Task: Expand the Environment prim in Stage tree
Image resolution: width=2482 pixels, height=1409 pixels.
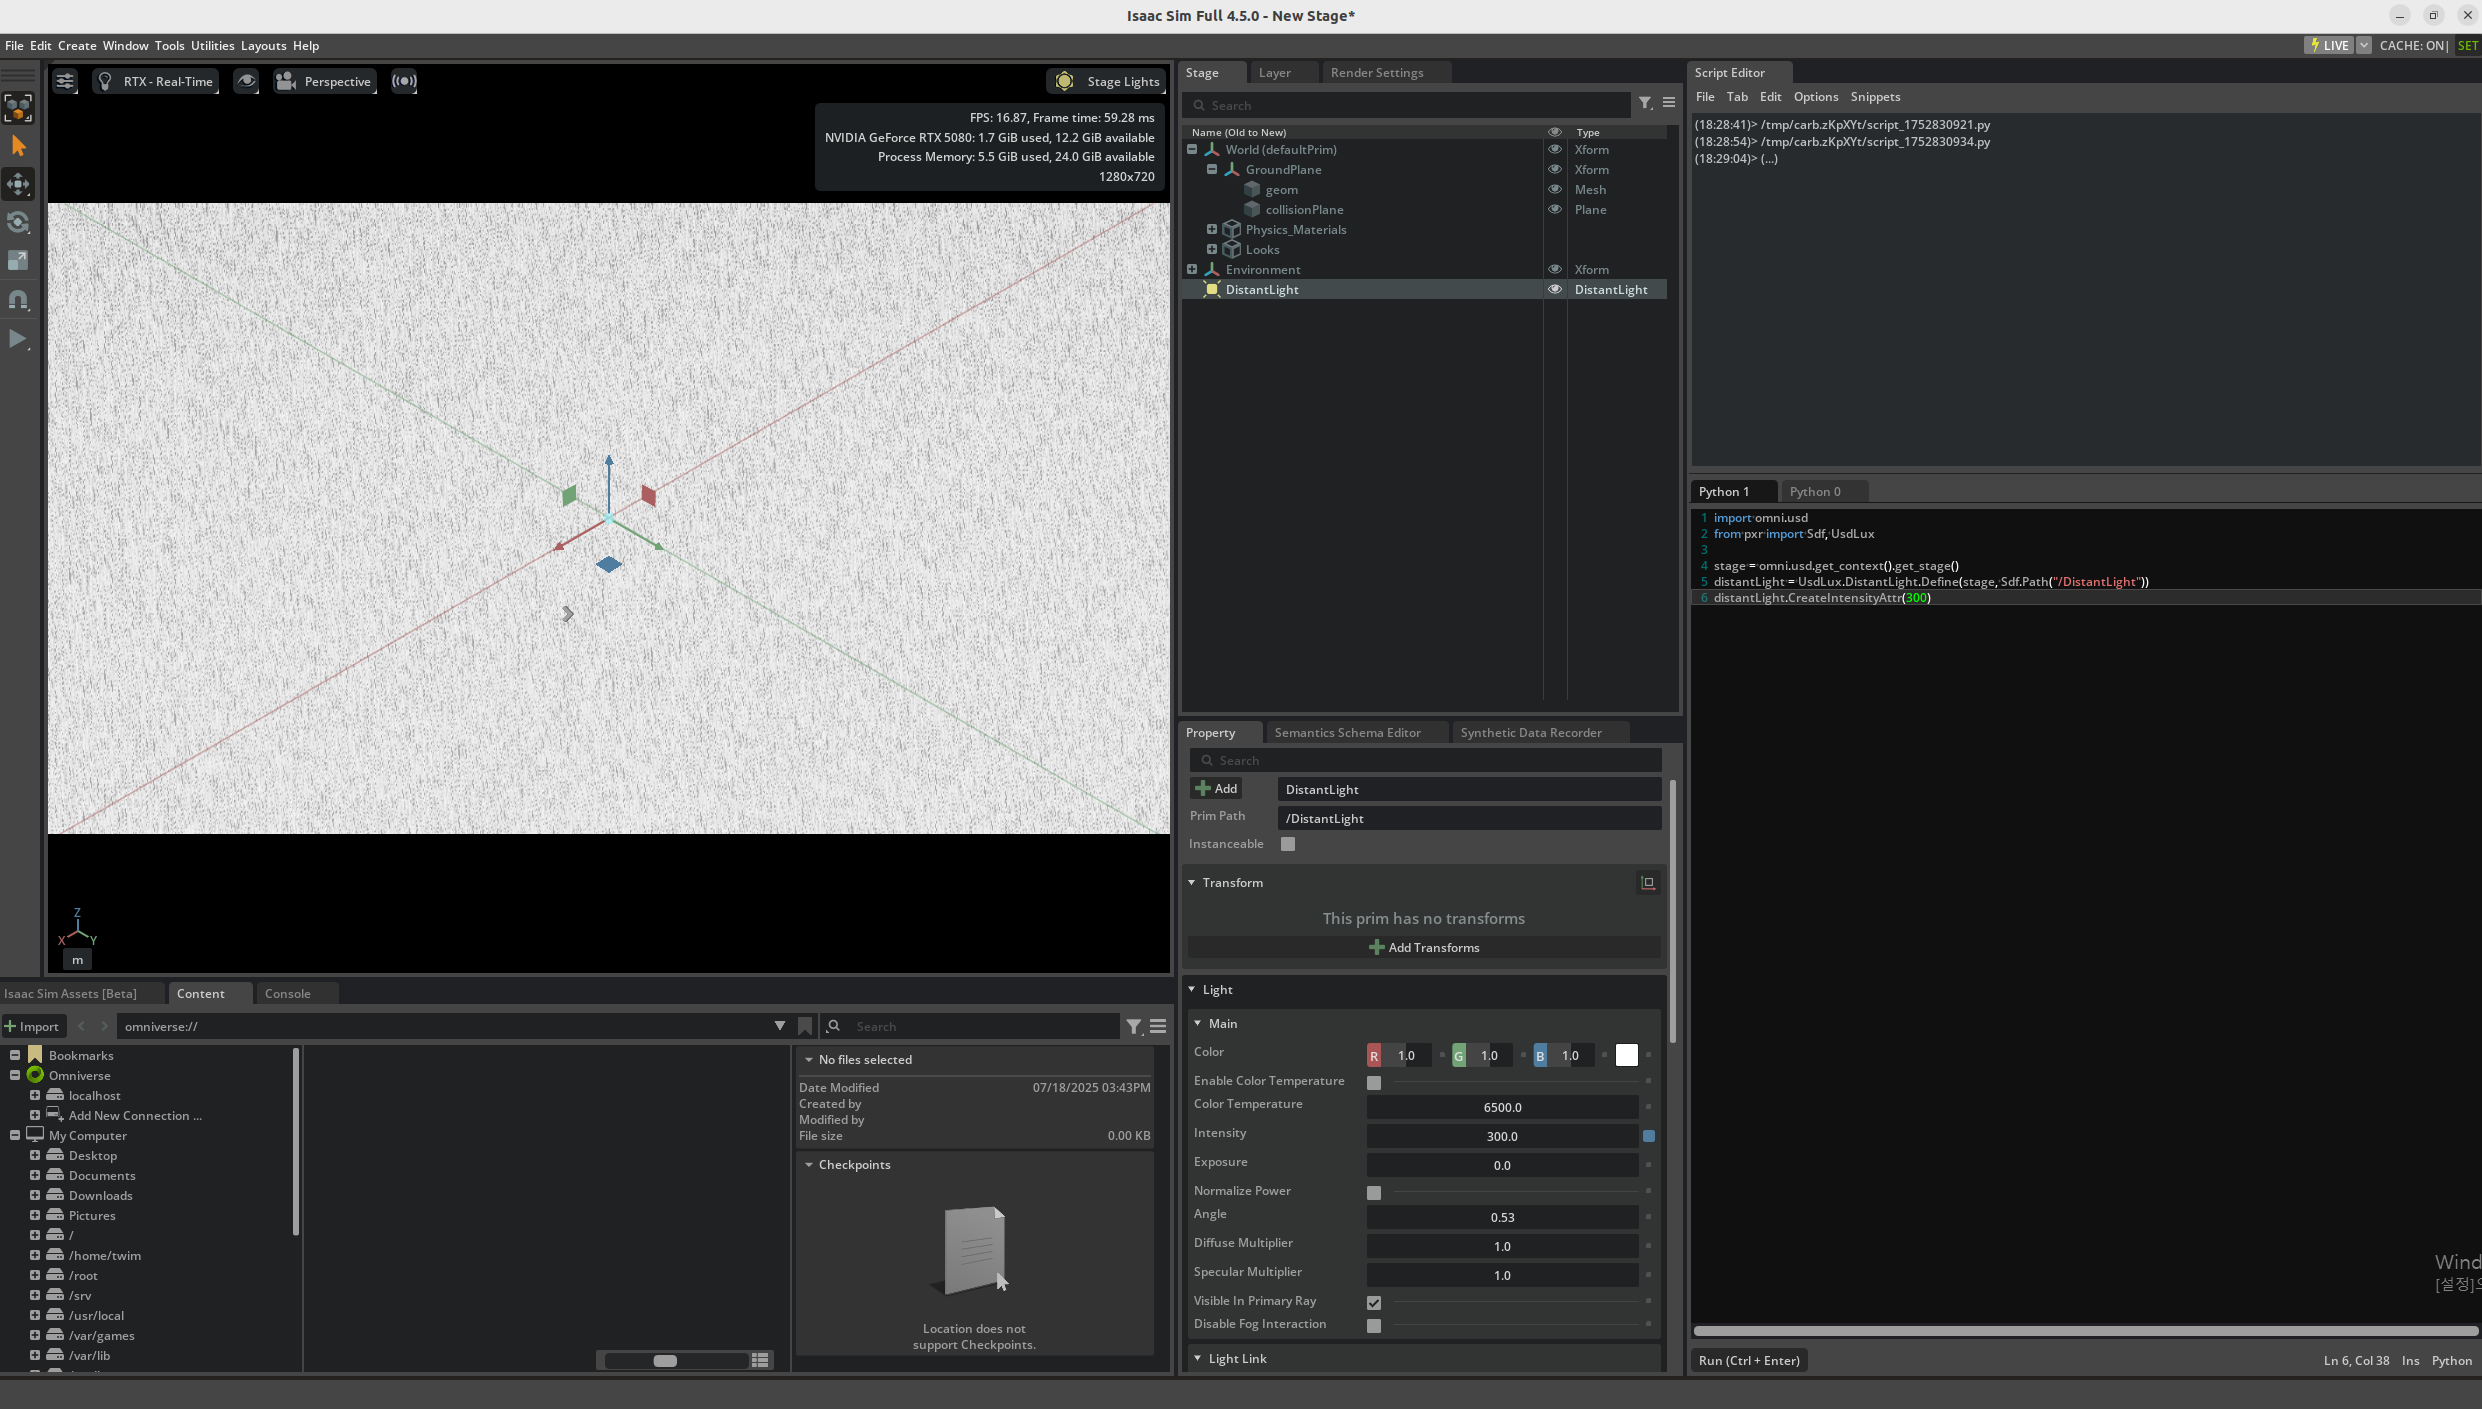Action: pyautogui.click(x=1192, y=270)
